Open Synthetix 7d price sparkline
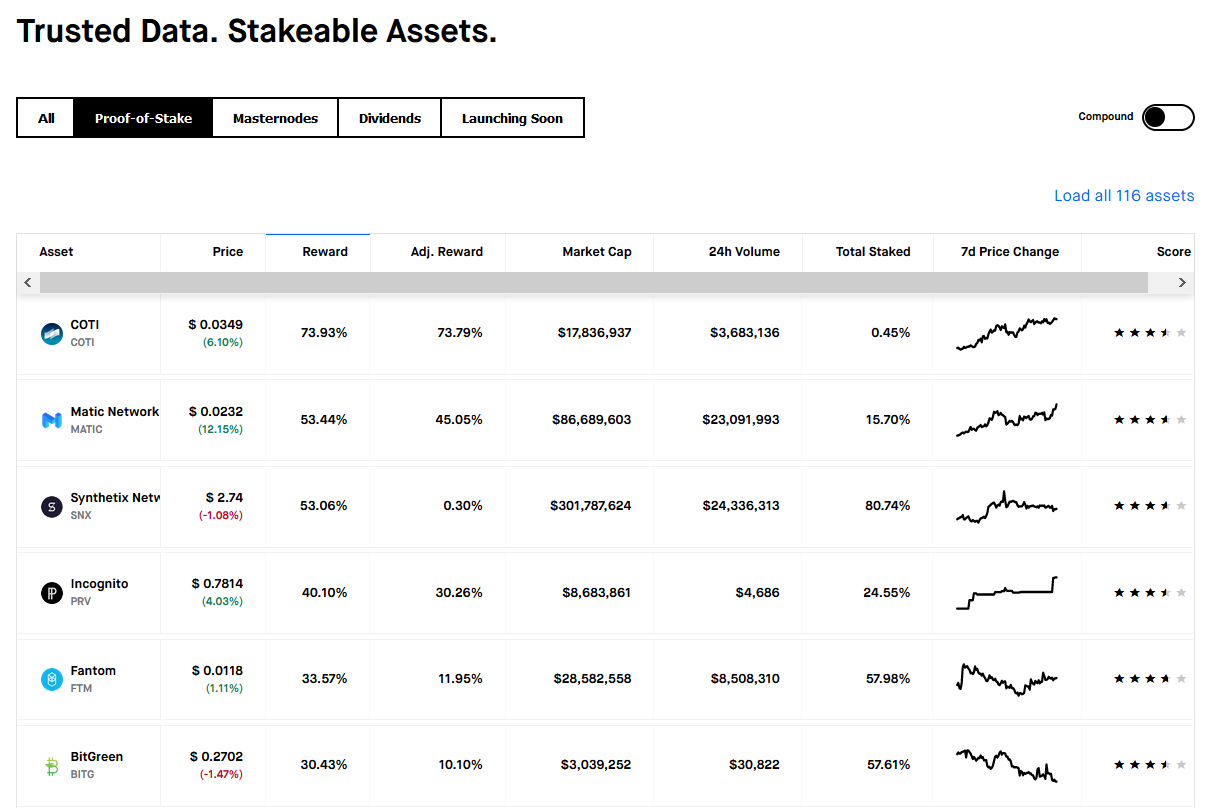 coord(1007,506)
